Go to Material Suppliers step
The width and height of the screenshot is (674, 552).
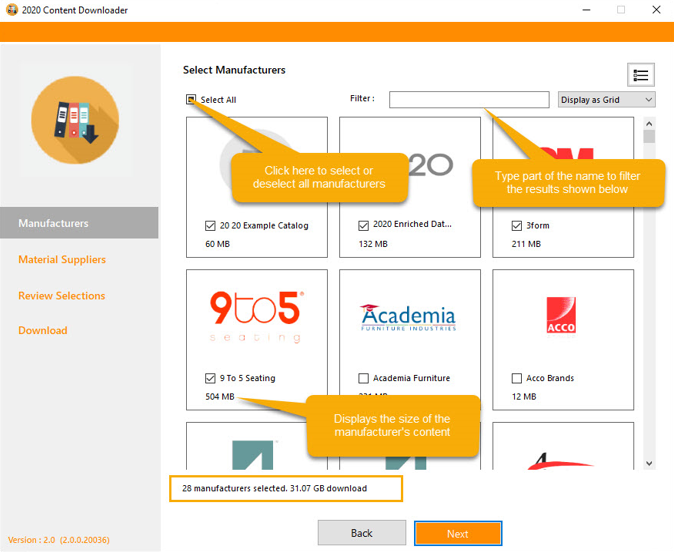62,260
